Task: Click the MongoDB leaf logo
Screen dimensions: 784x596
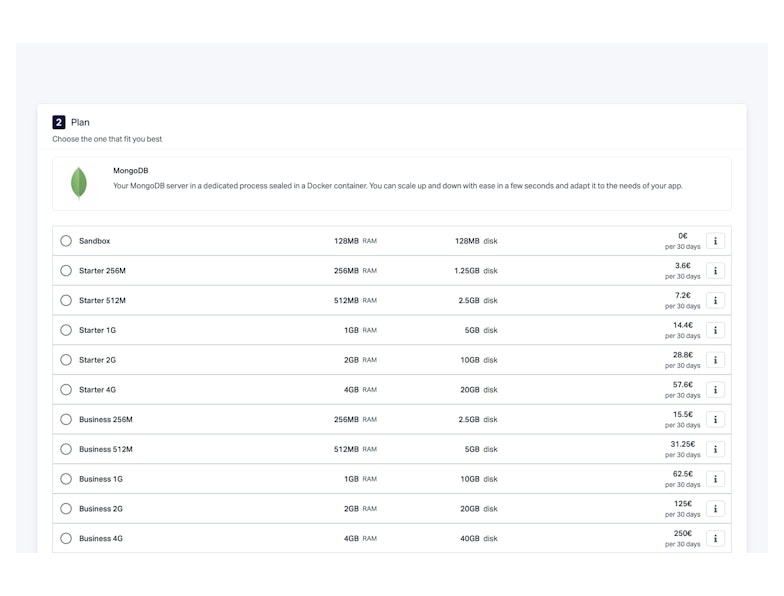Action: pyautogui.click(x=78, y=183)
